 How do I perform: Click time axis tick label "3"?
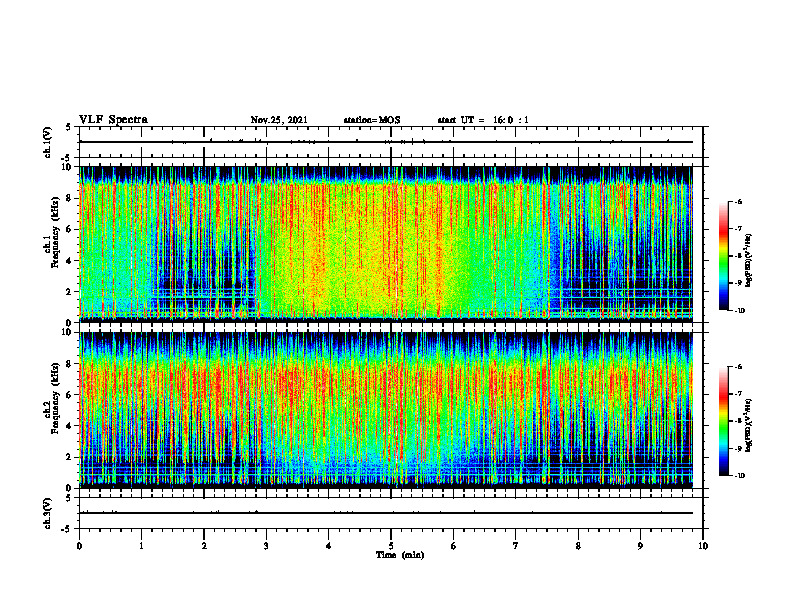coord(266,546)
